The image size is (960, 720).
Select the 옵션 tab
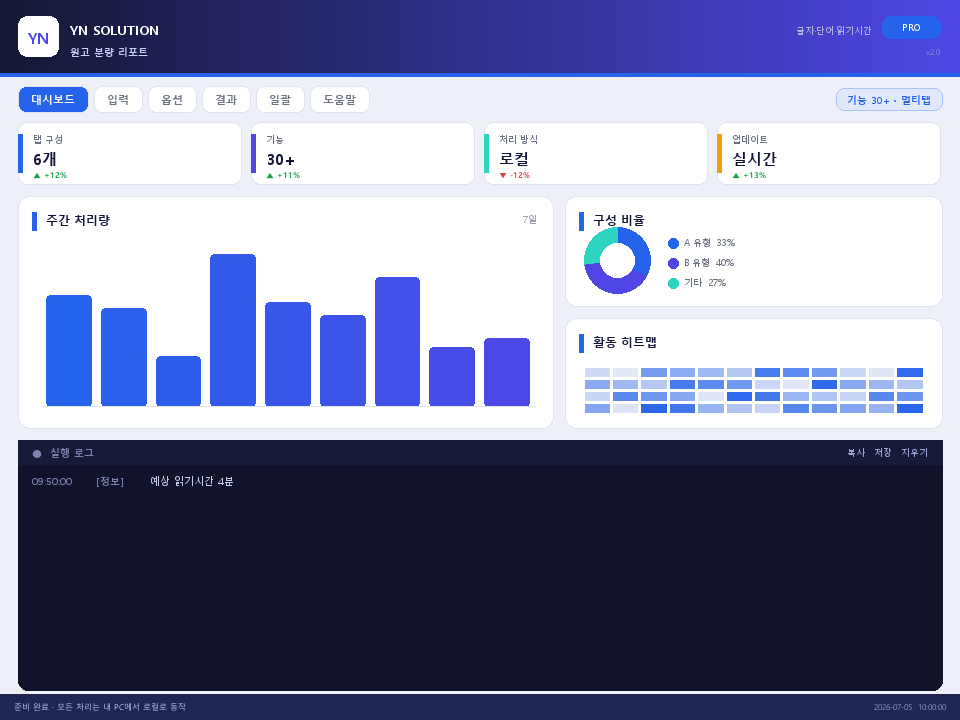click(172, 99)
